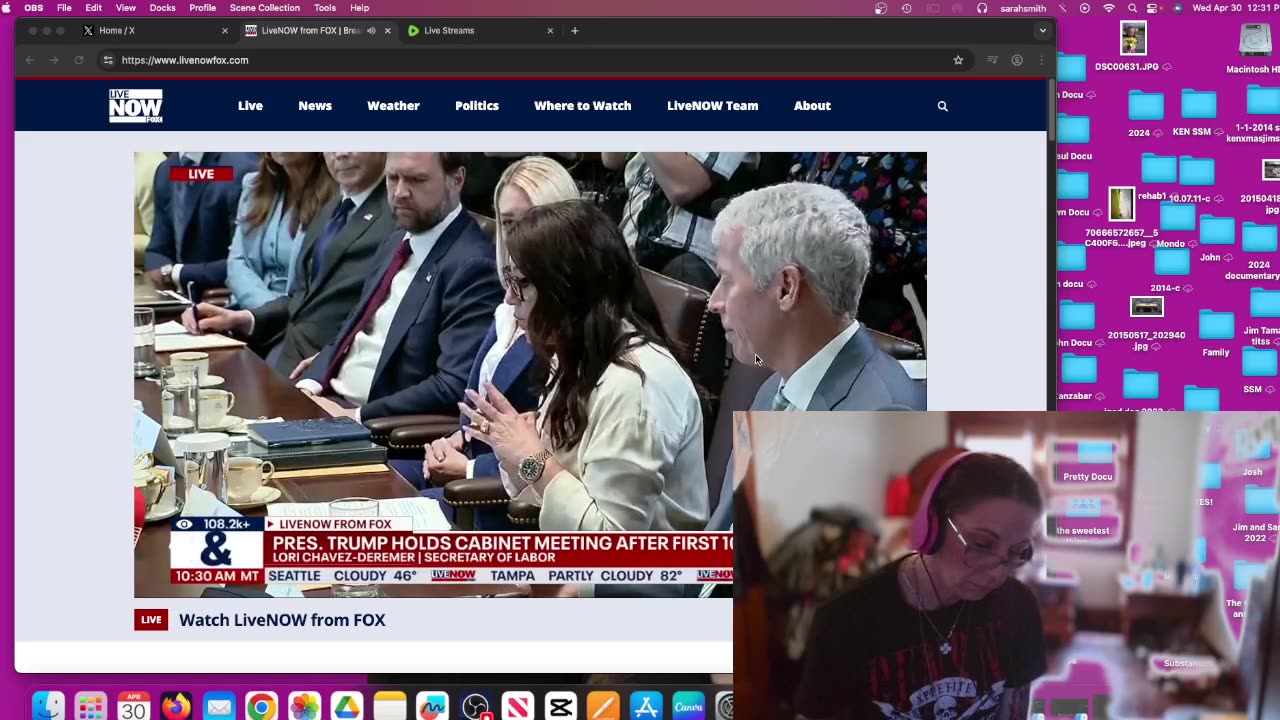This screenshot has width=1280, height=720.
Task: Open the News nav link
Action: pos(315,106)
